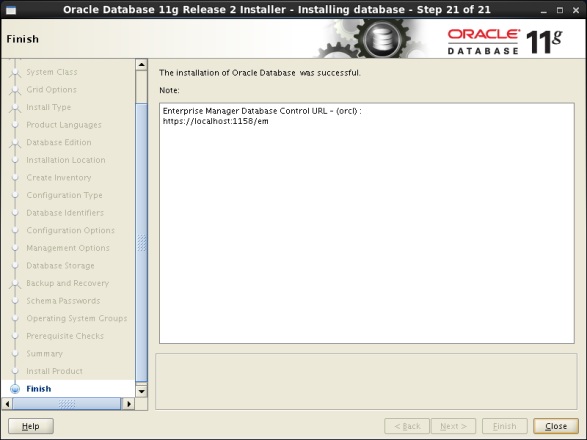Select the Schema Passwords step
Image resolution: width=587 pixels, height=440 pixels.
(63, 301)
